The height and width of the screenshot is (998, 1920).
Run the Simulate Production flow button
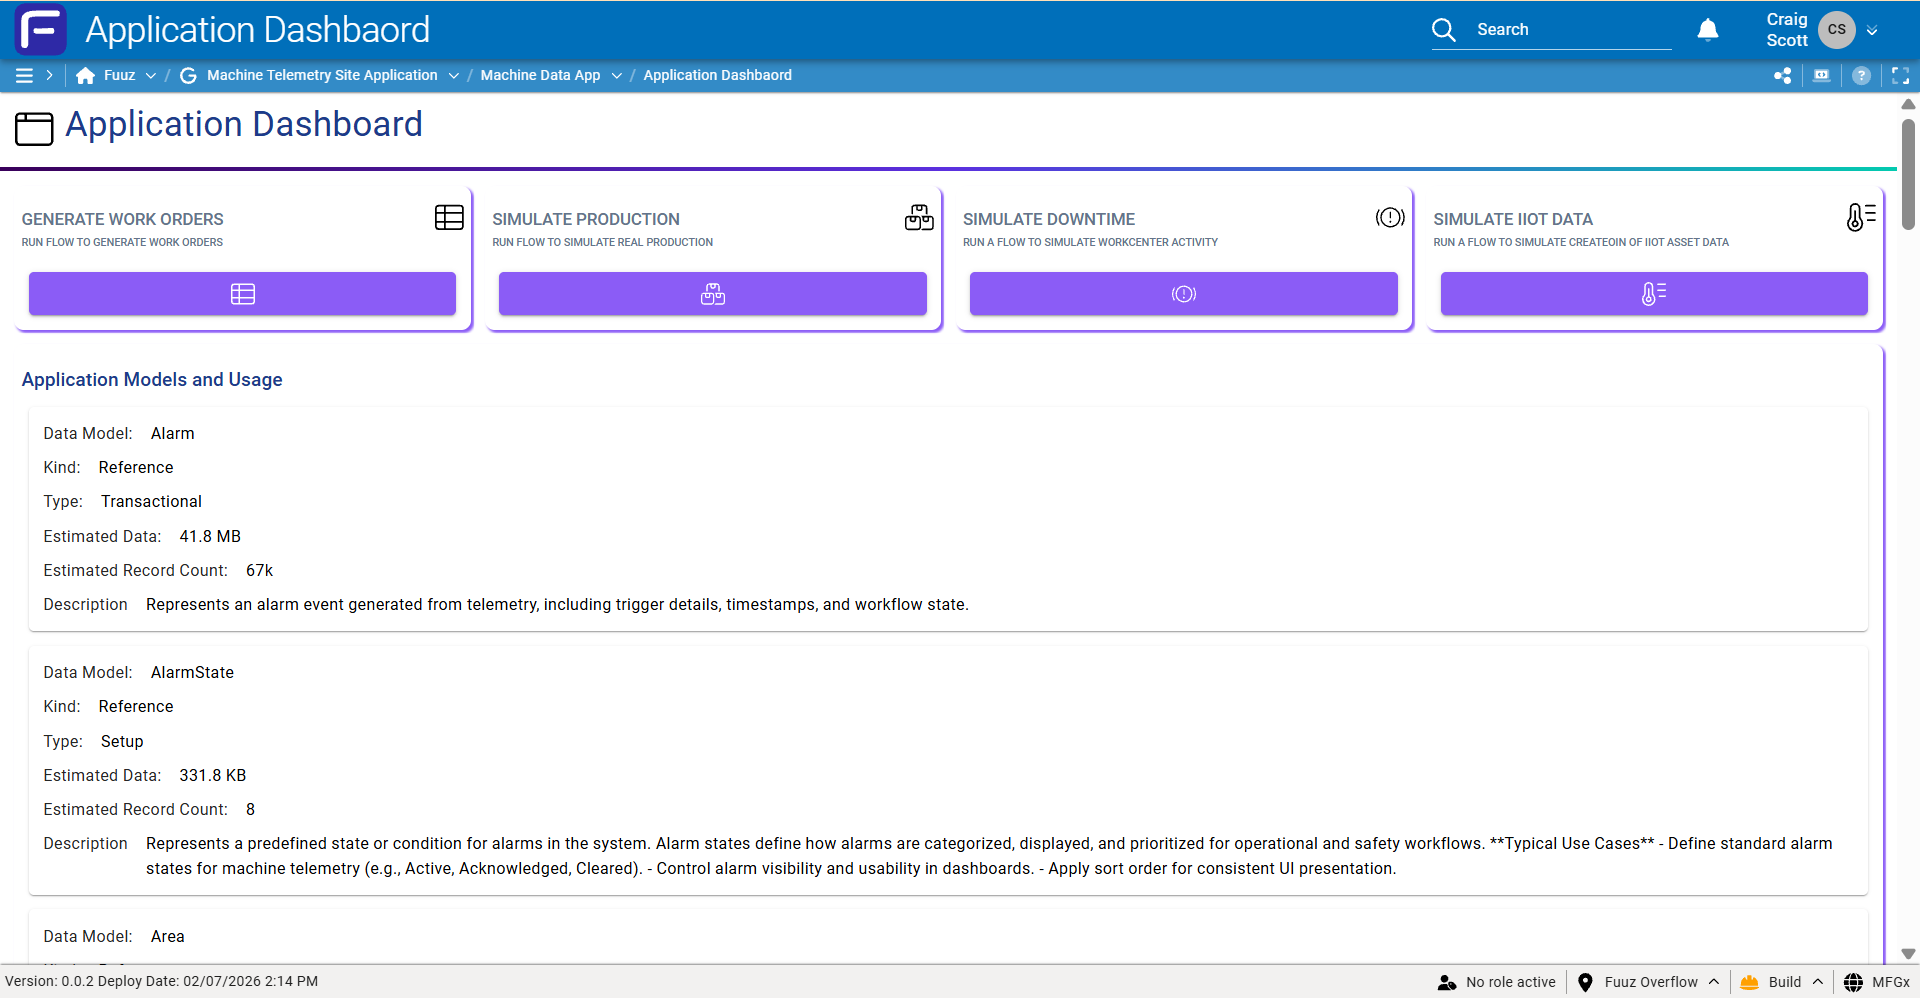pyautogui.click(x=713, y=294)
